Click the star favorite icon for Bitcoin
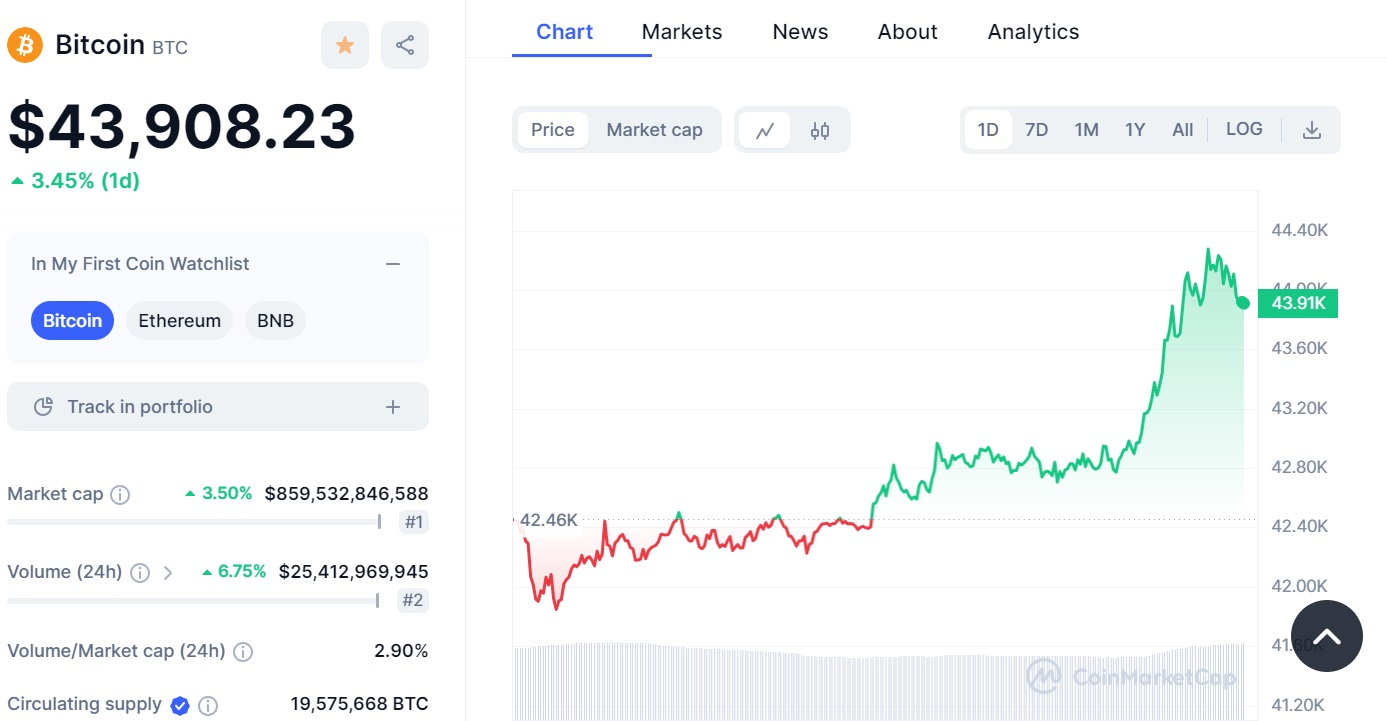 (345, 45)
